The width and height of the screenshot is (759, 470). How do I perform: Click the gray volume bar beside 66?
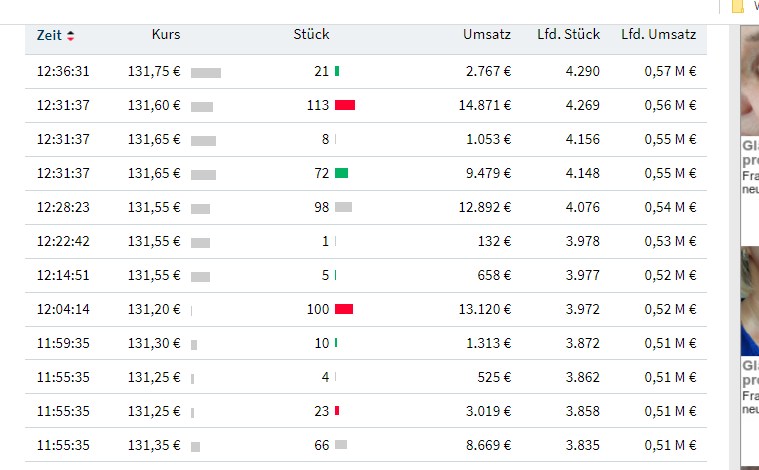341,445
